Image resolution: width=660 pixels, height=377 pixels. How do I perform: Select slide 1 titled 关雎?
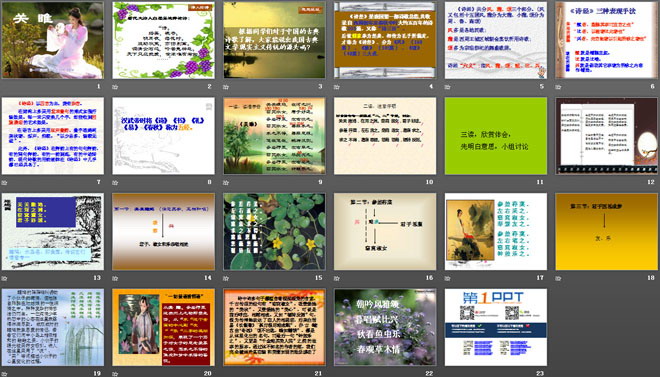[53, 40]
